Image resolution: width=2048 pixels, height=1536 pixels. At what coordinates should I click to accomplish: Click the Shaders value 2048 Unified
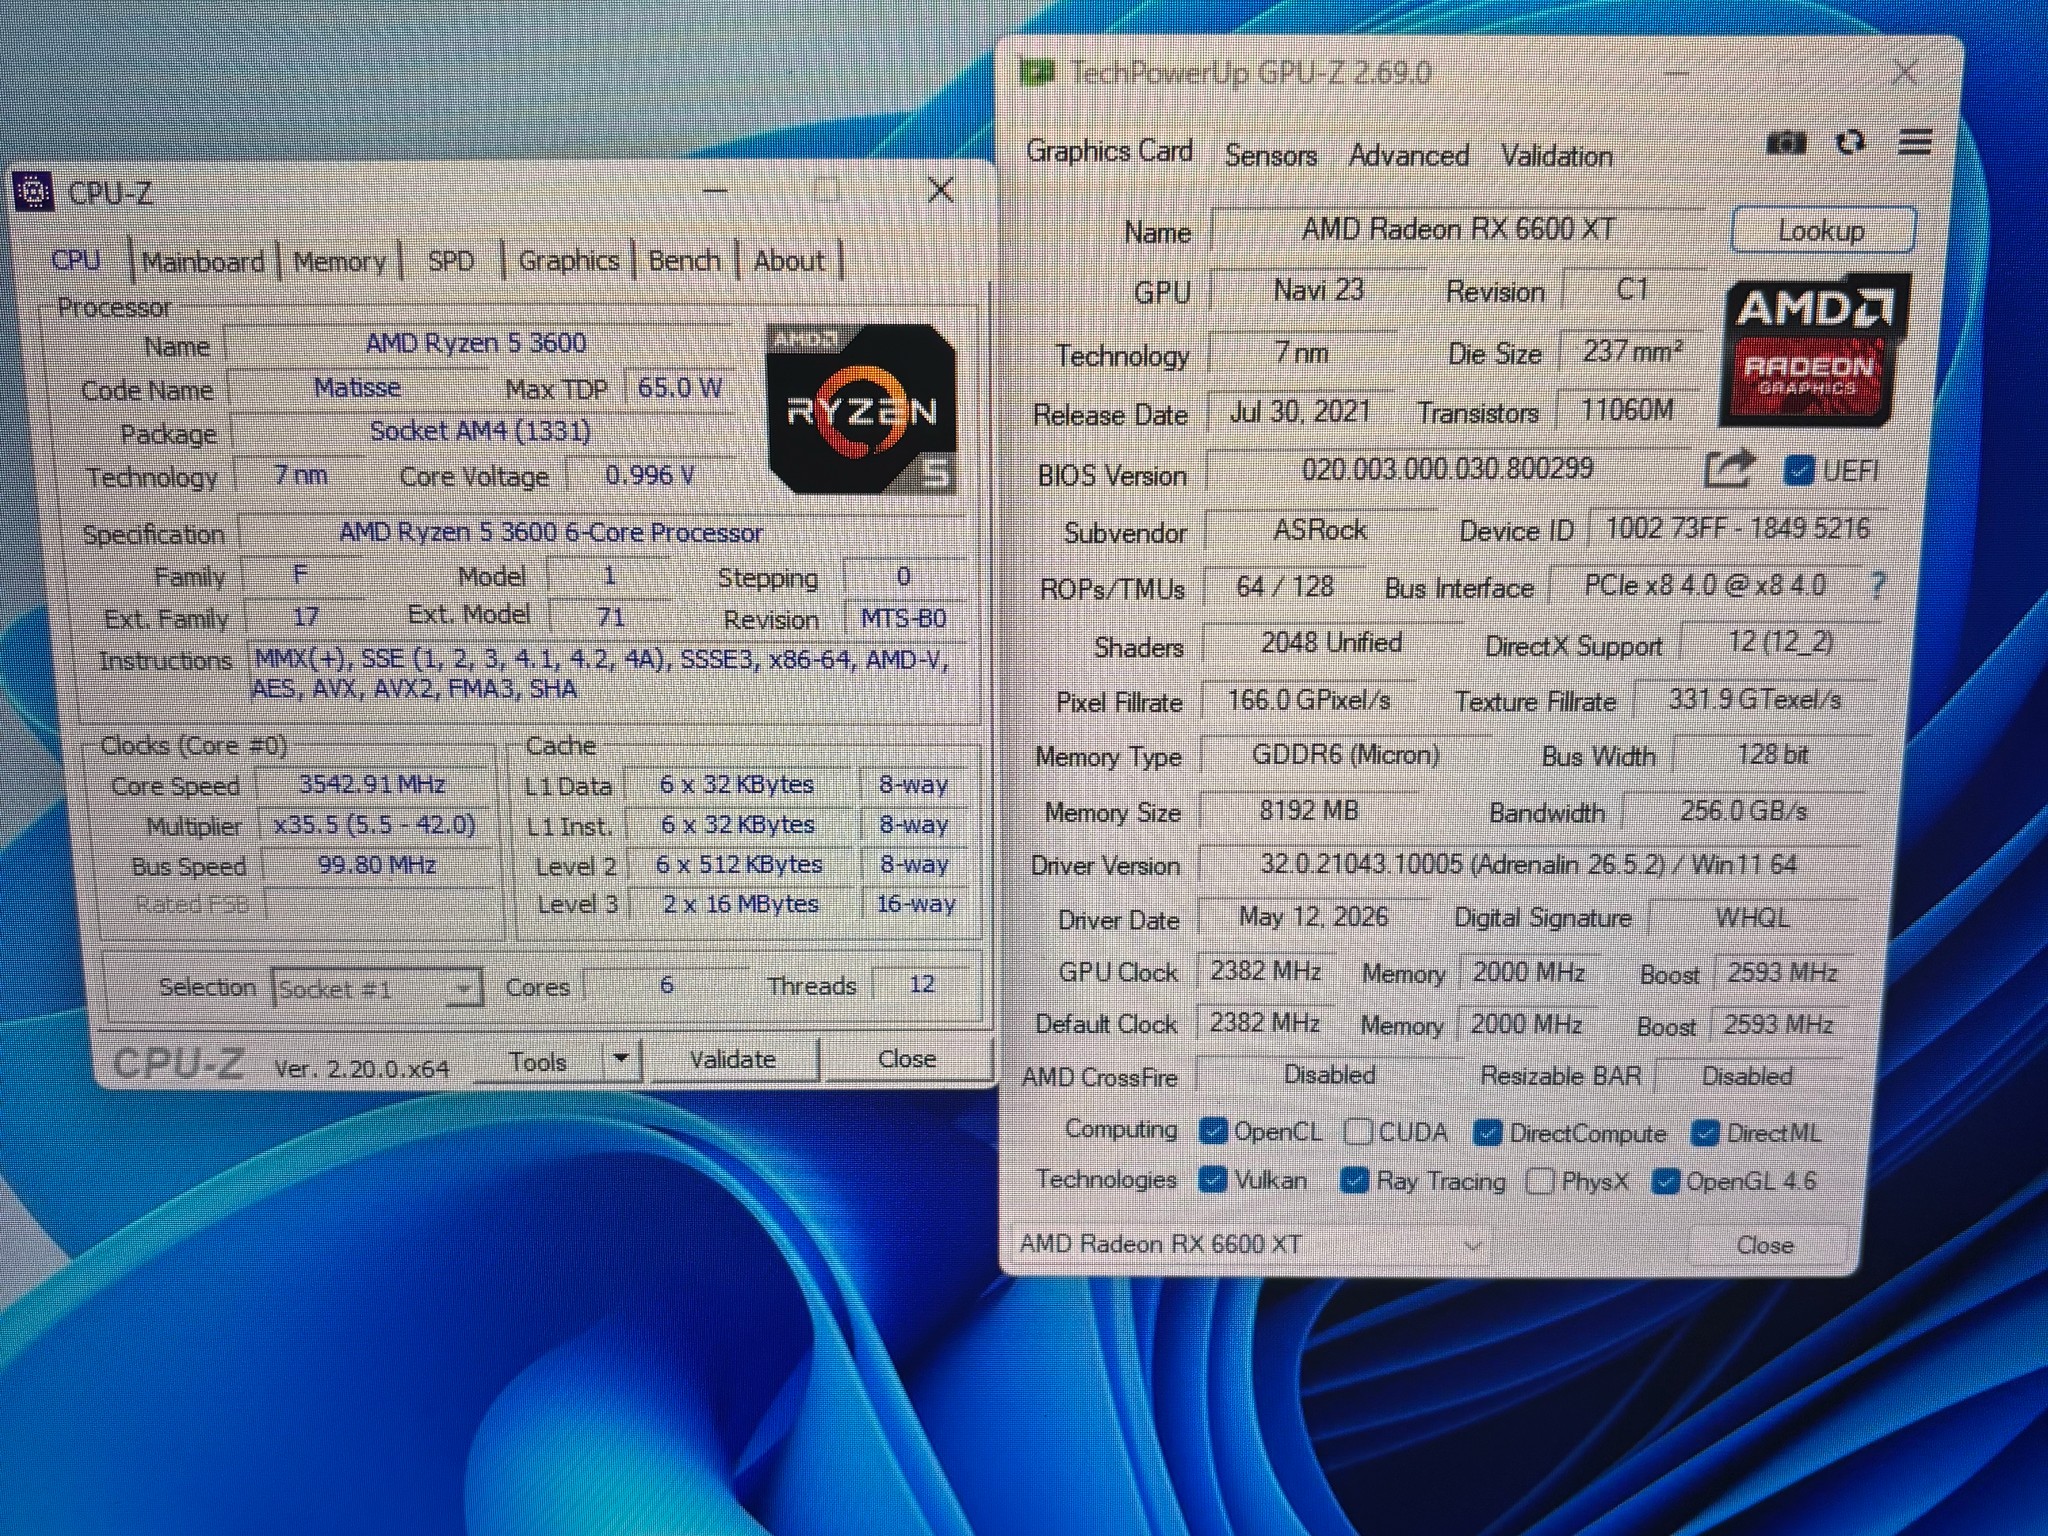pyautogui.click(x=1330, y=642)
